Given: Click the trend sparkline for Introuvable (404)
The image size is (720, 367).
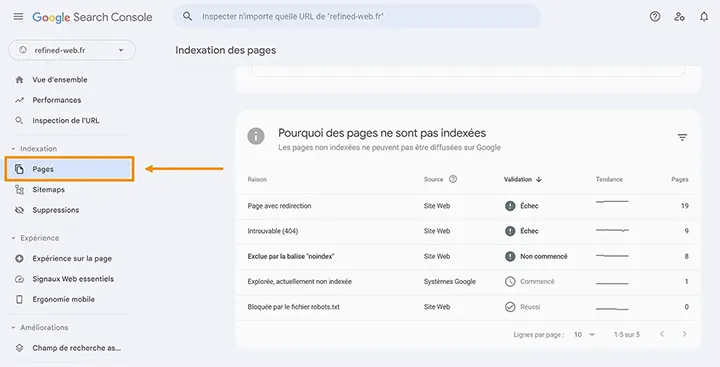Looking at the screenshot, I should [x=612, y=230].
